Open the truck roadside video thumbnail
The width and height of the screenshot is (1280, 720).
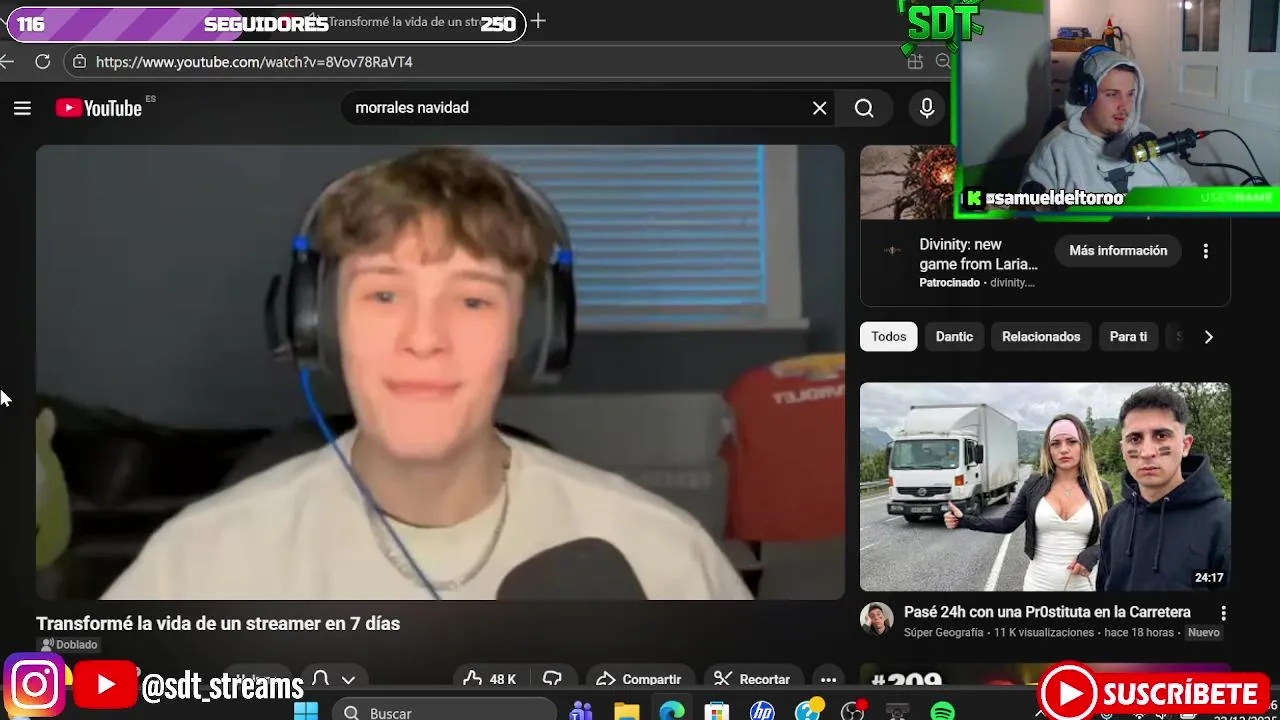tap(1045, 486)
